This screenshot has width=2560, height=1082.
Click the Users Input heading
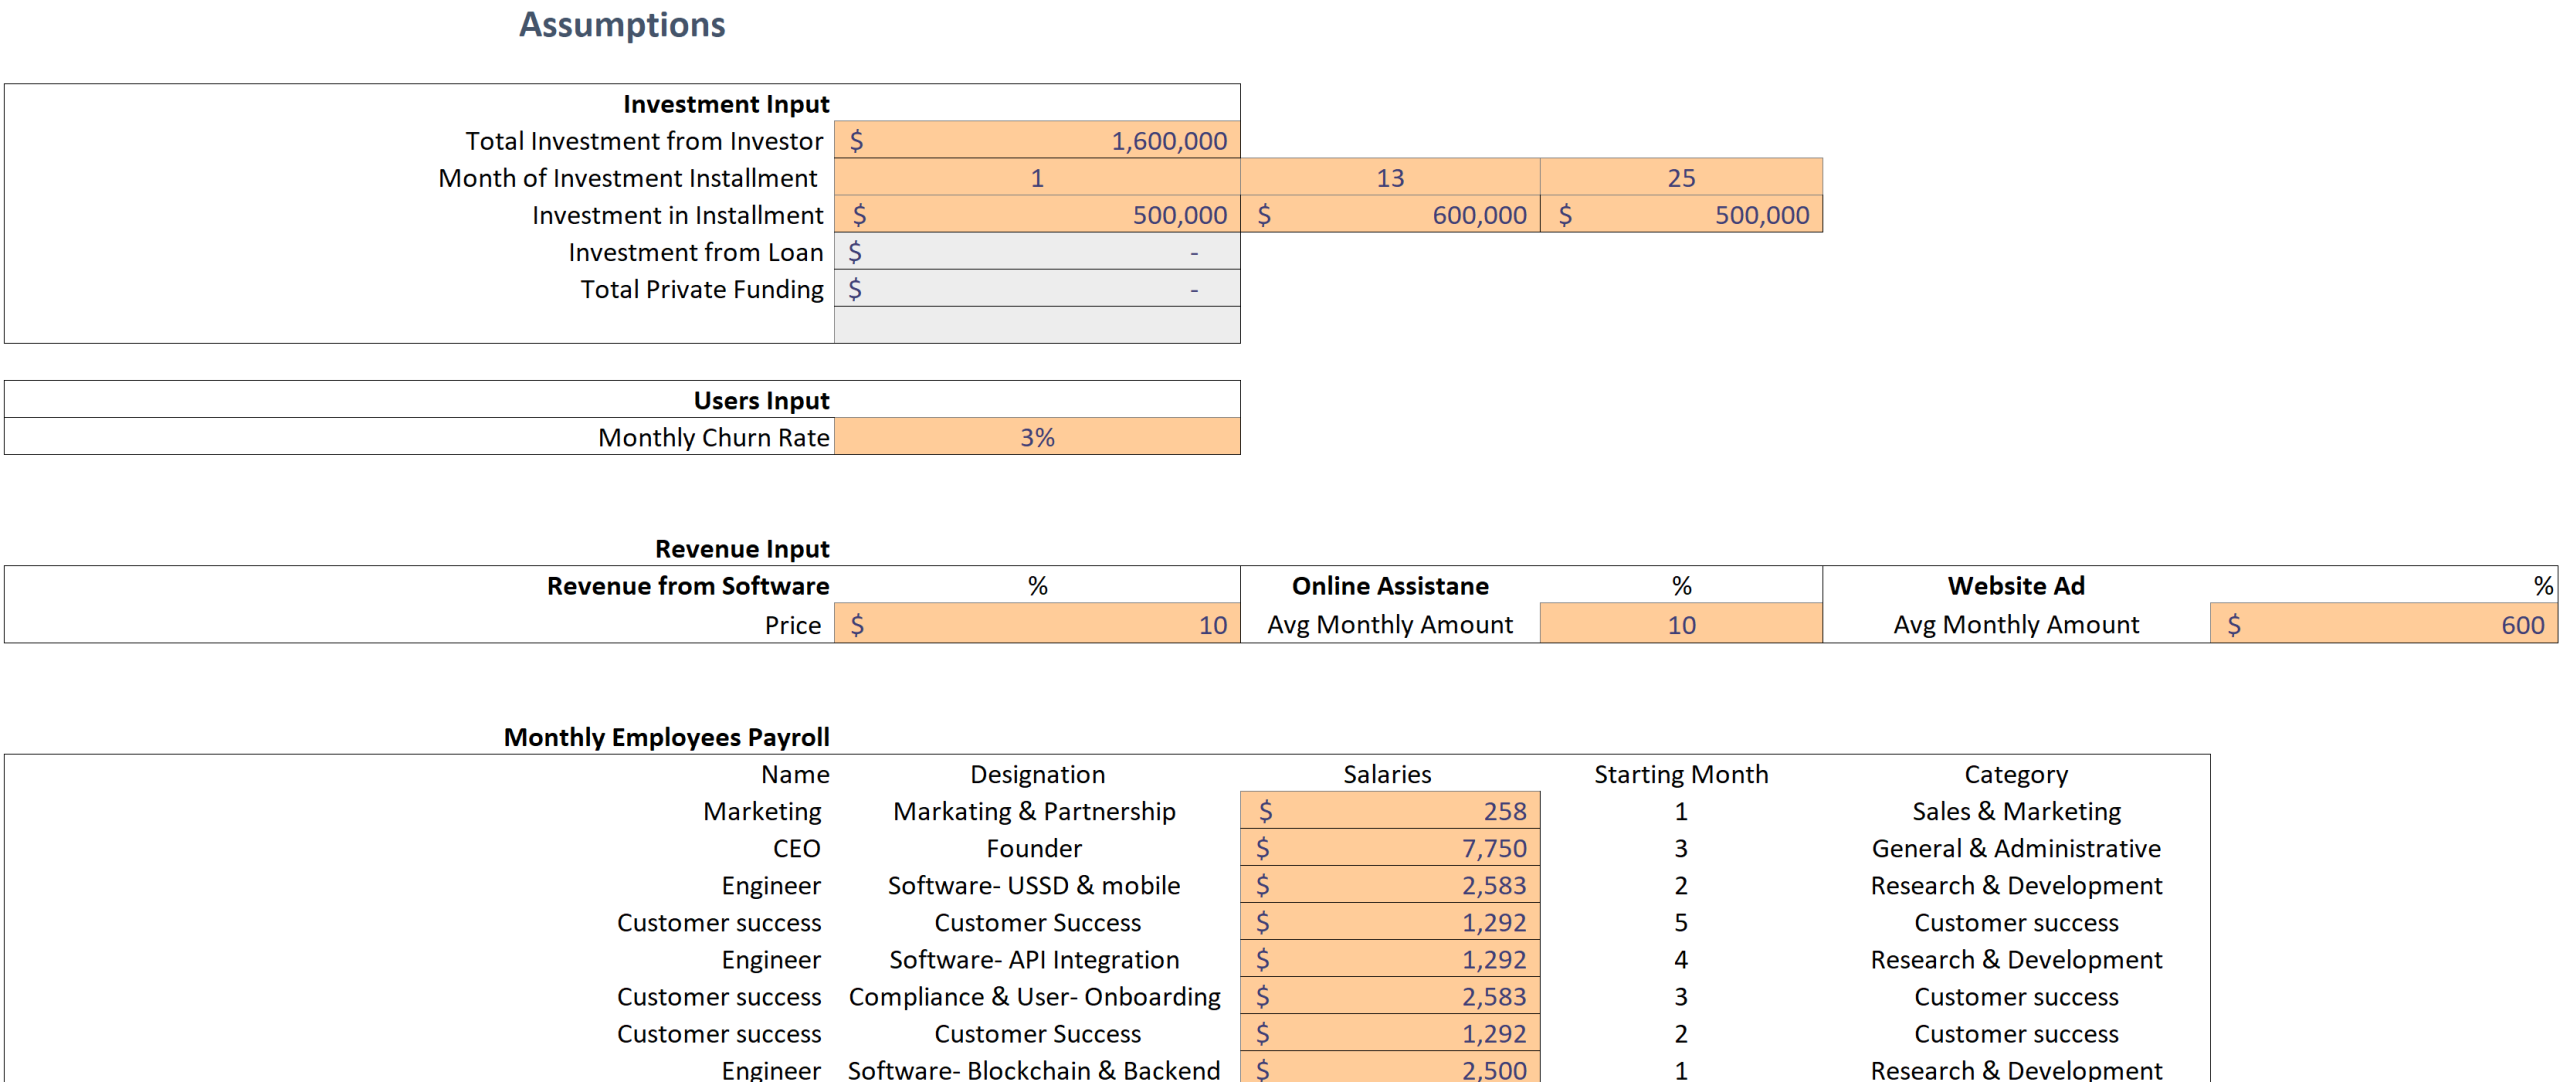(x=761, y=400)
